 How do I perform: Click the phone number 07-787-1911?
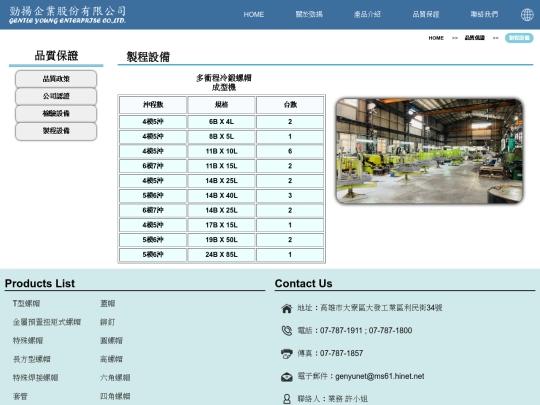point(341,331)
